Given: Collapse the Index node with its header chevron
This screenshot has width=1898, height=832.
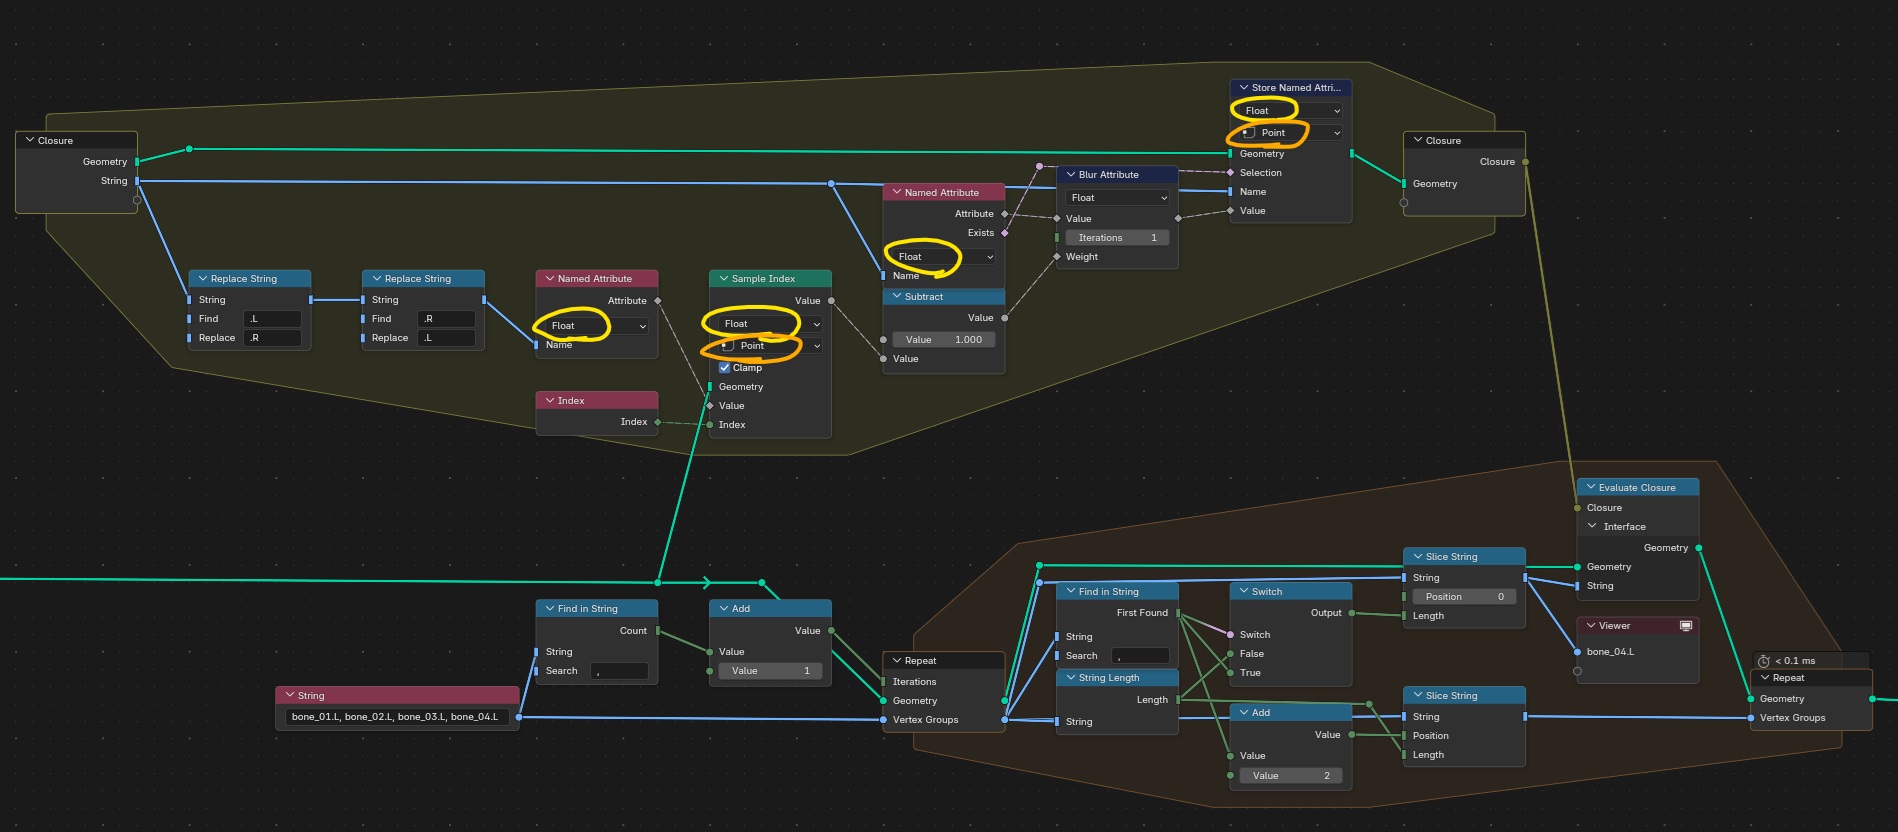Looking at the screenshot, I should click(x=550, y=401).
